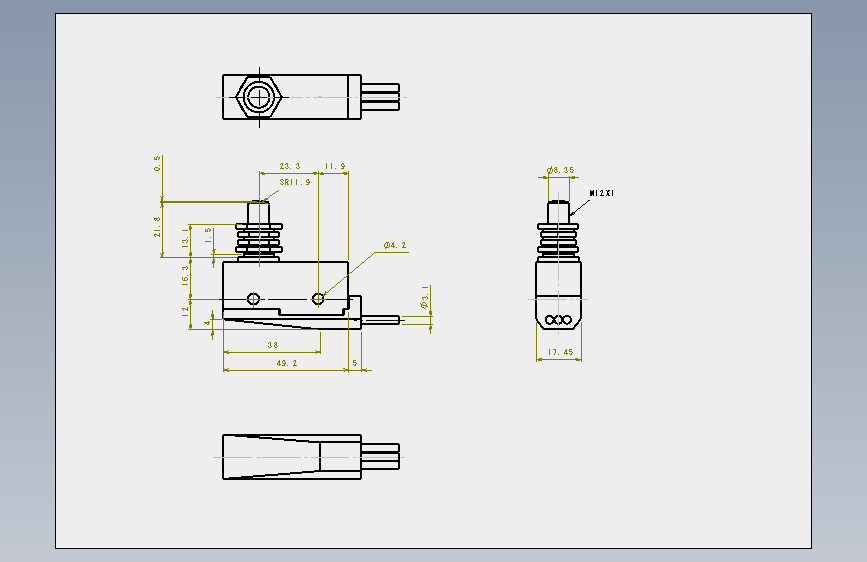867x562 pixels.
Task: Select the SR11.9 radius callout
Action: click(295, 182)
